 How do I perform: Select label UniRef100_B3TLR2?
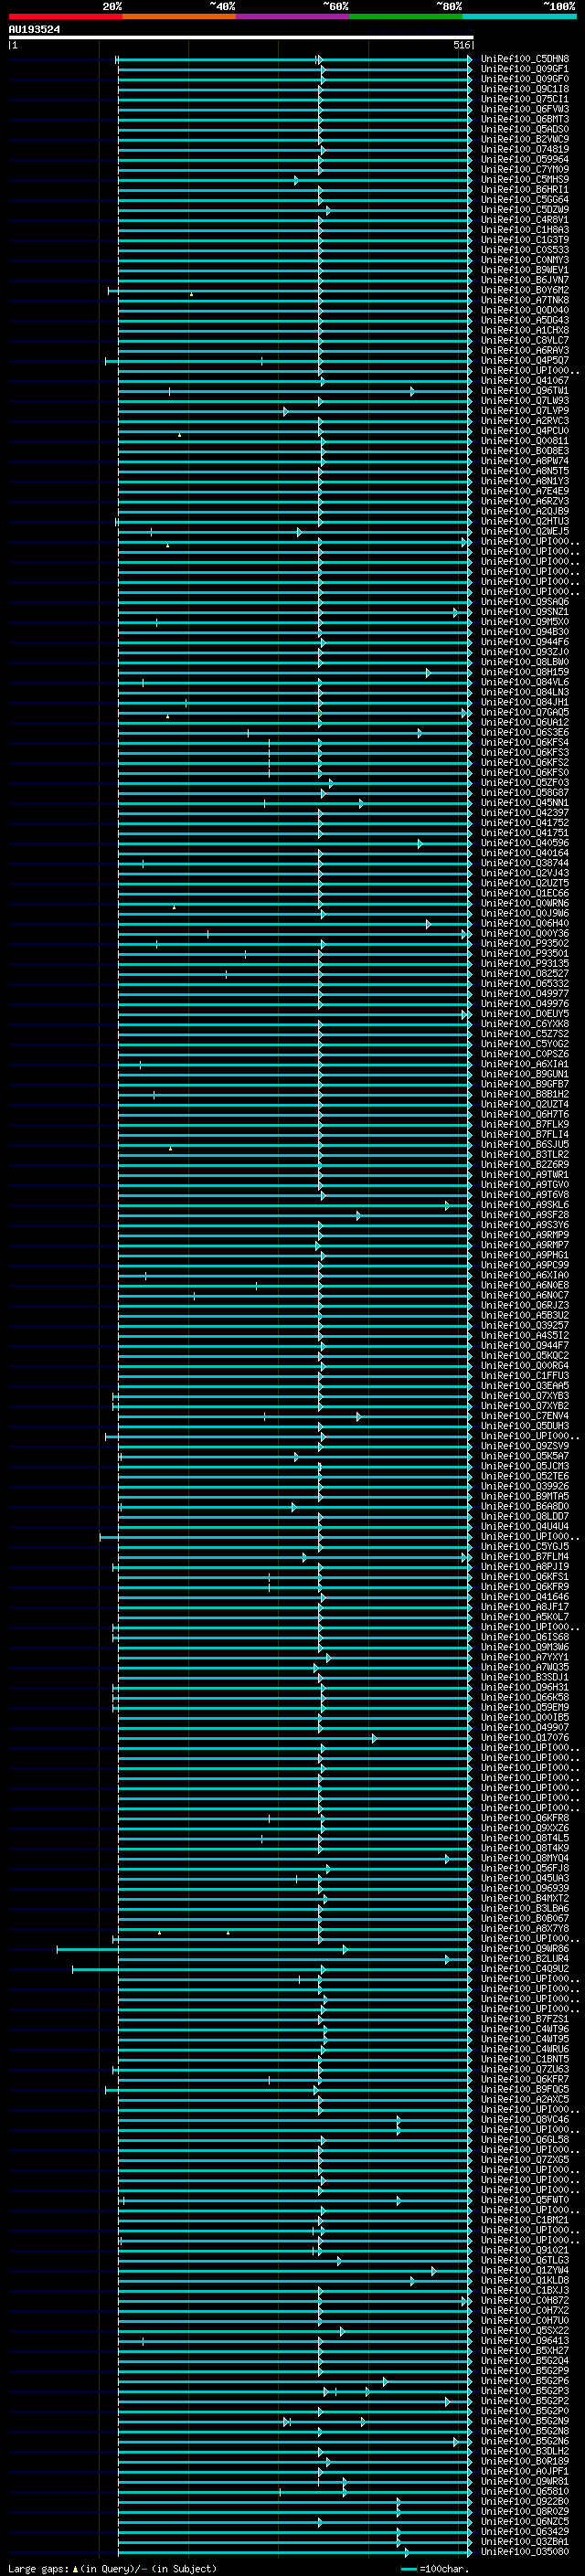click(525, 1154)
